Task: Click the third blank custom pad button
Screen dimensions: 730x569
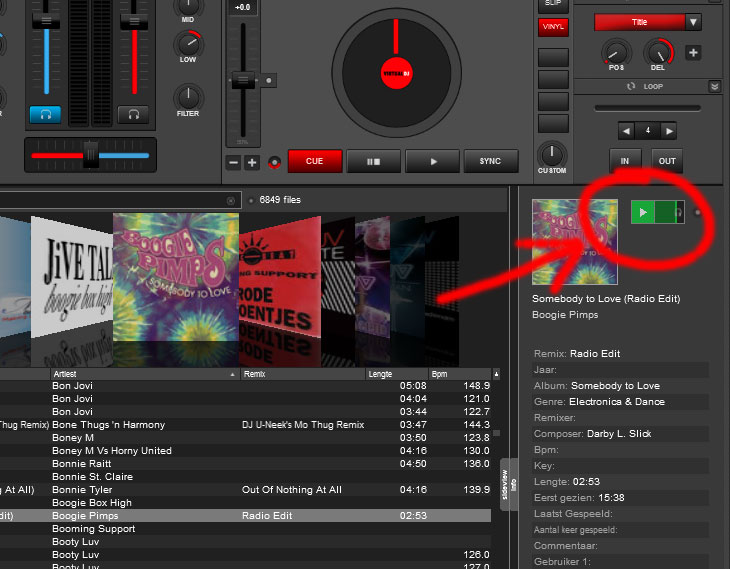Action: [553, 102]
